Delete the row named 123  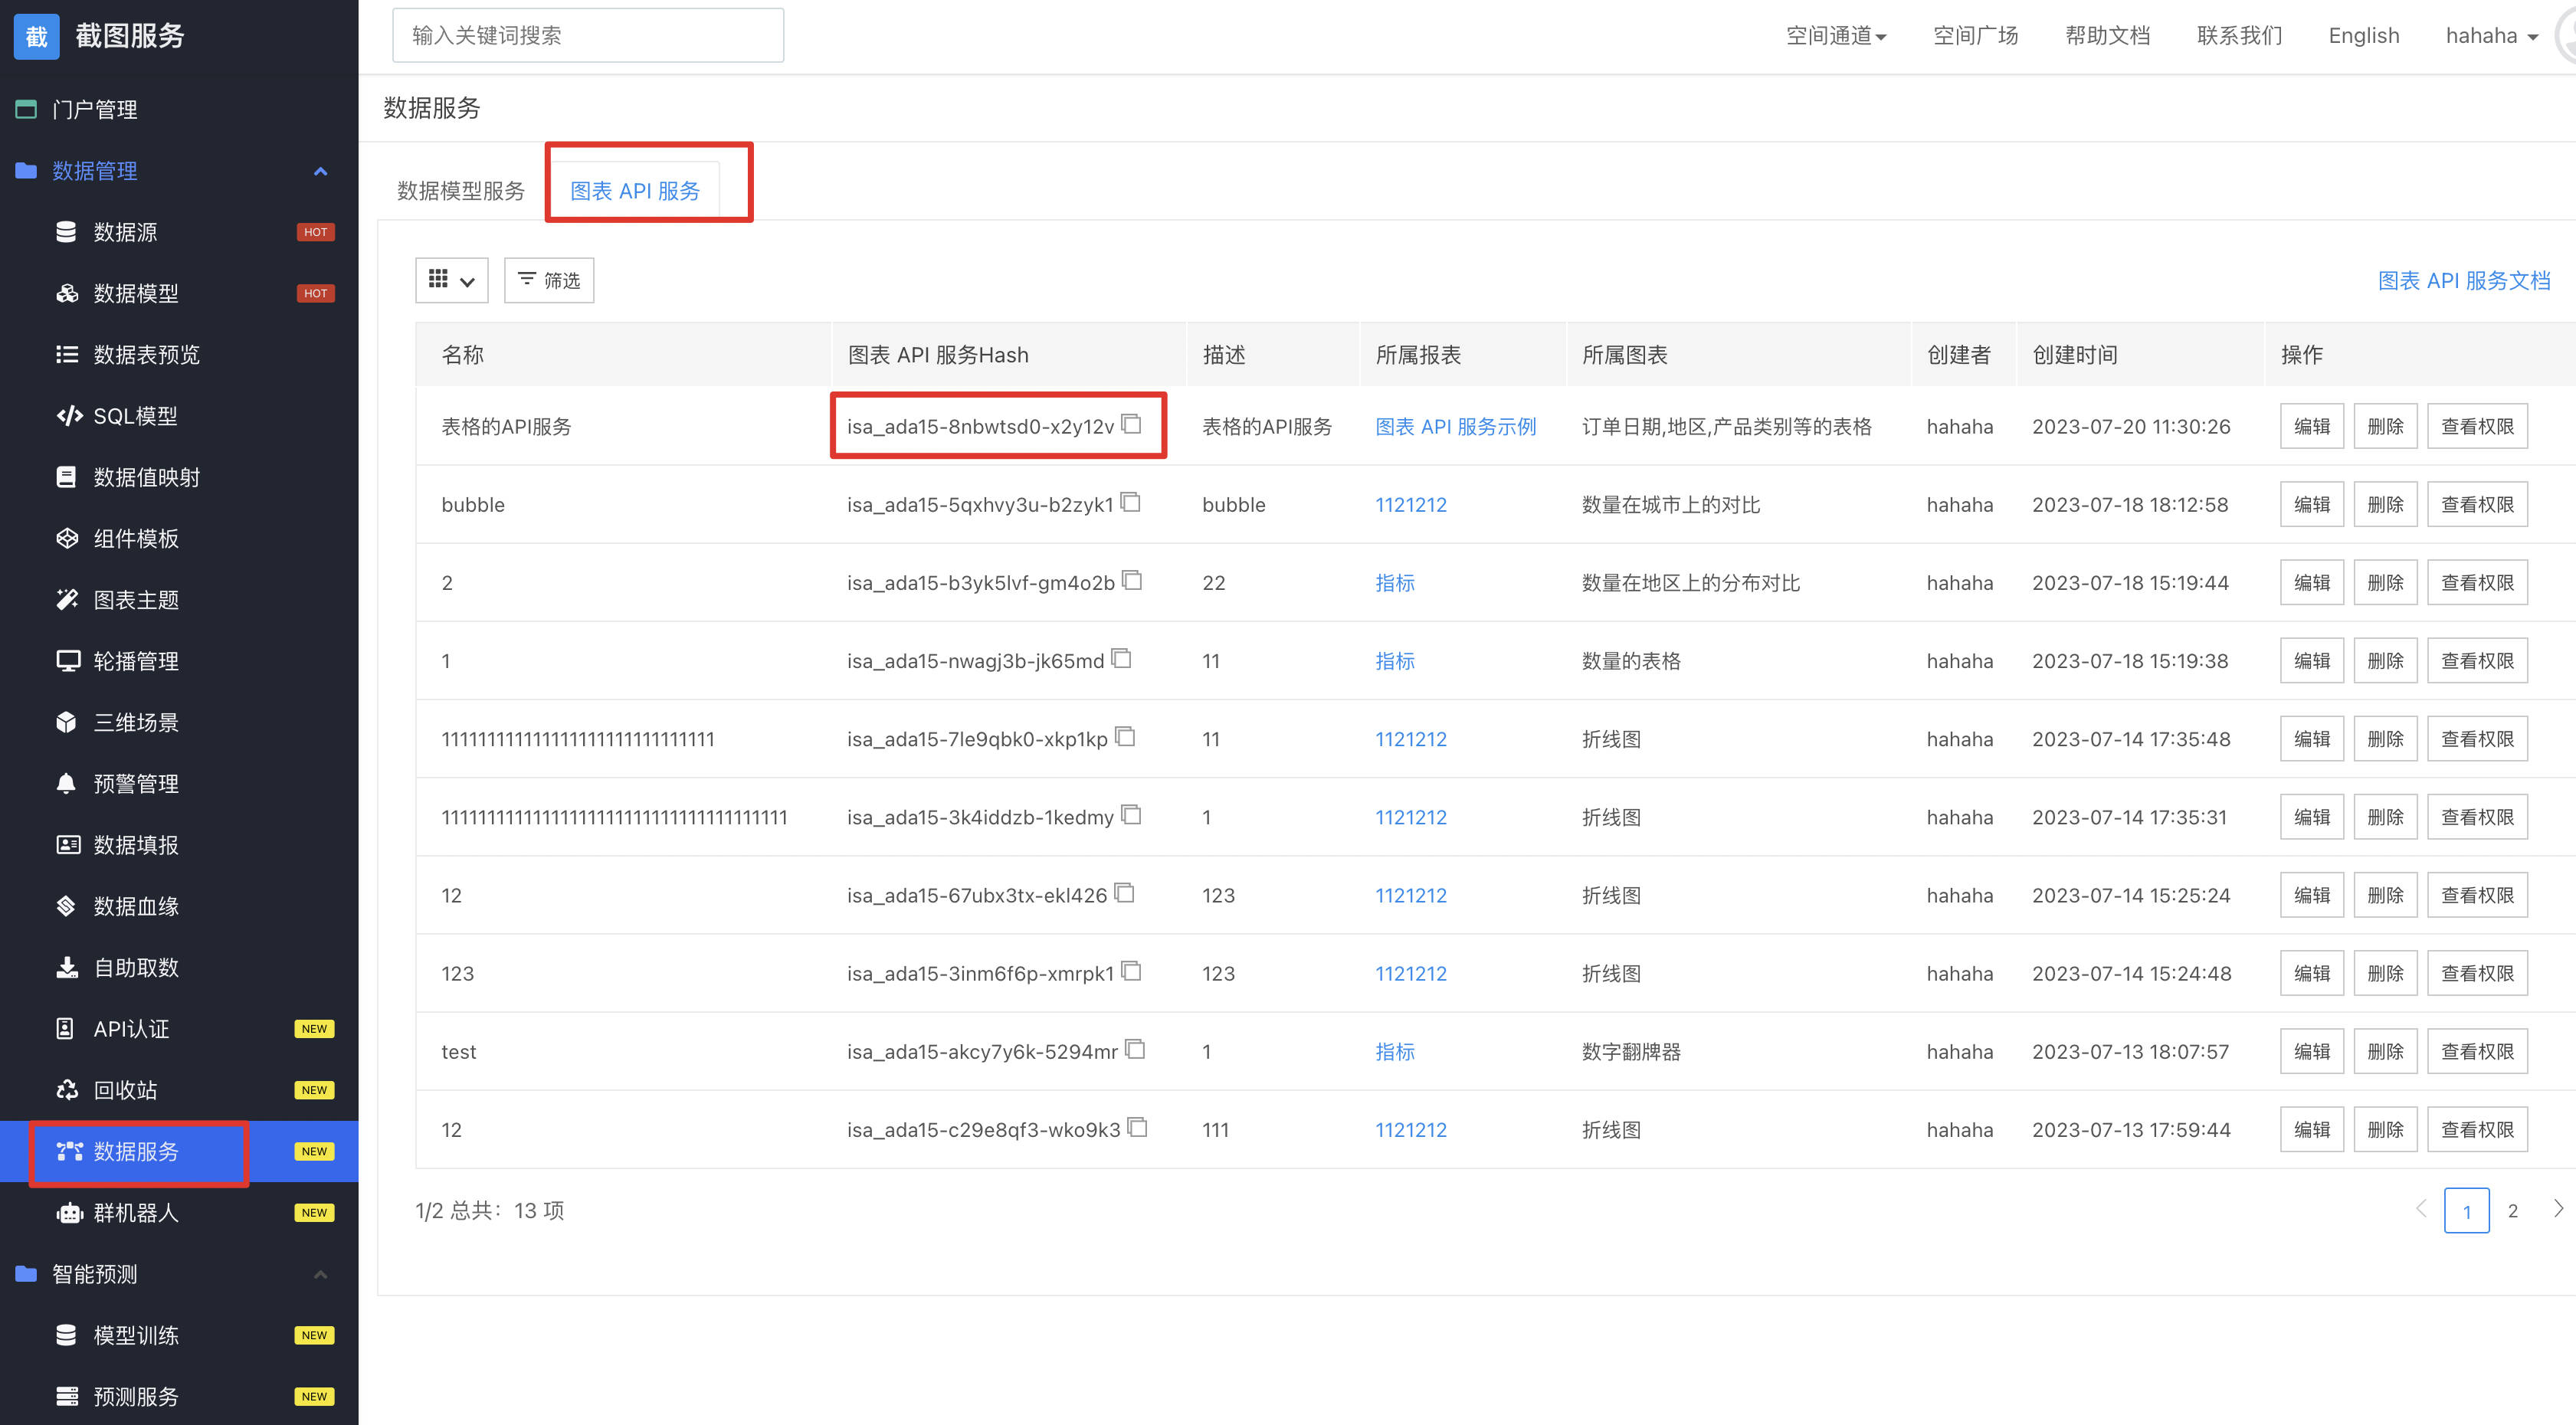2385,974
